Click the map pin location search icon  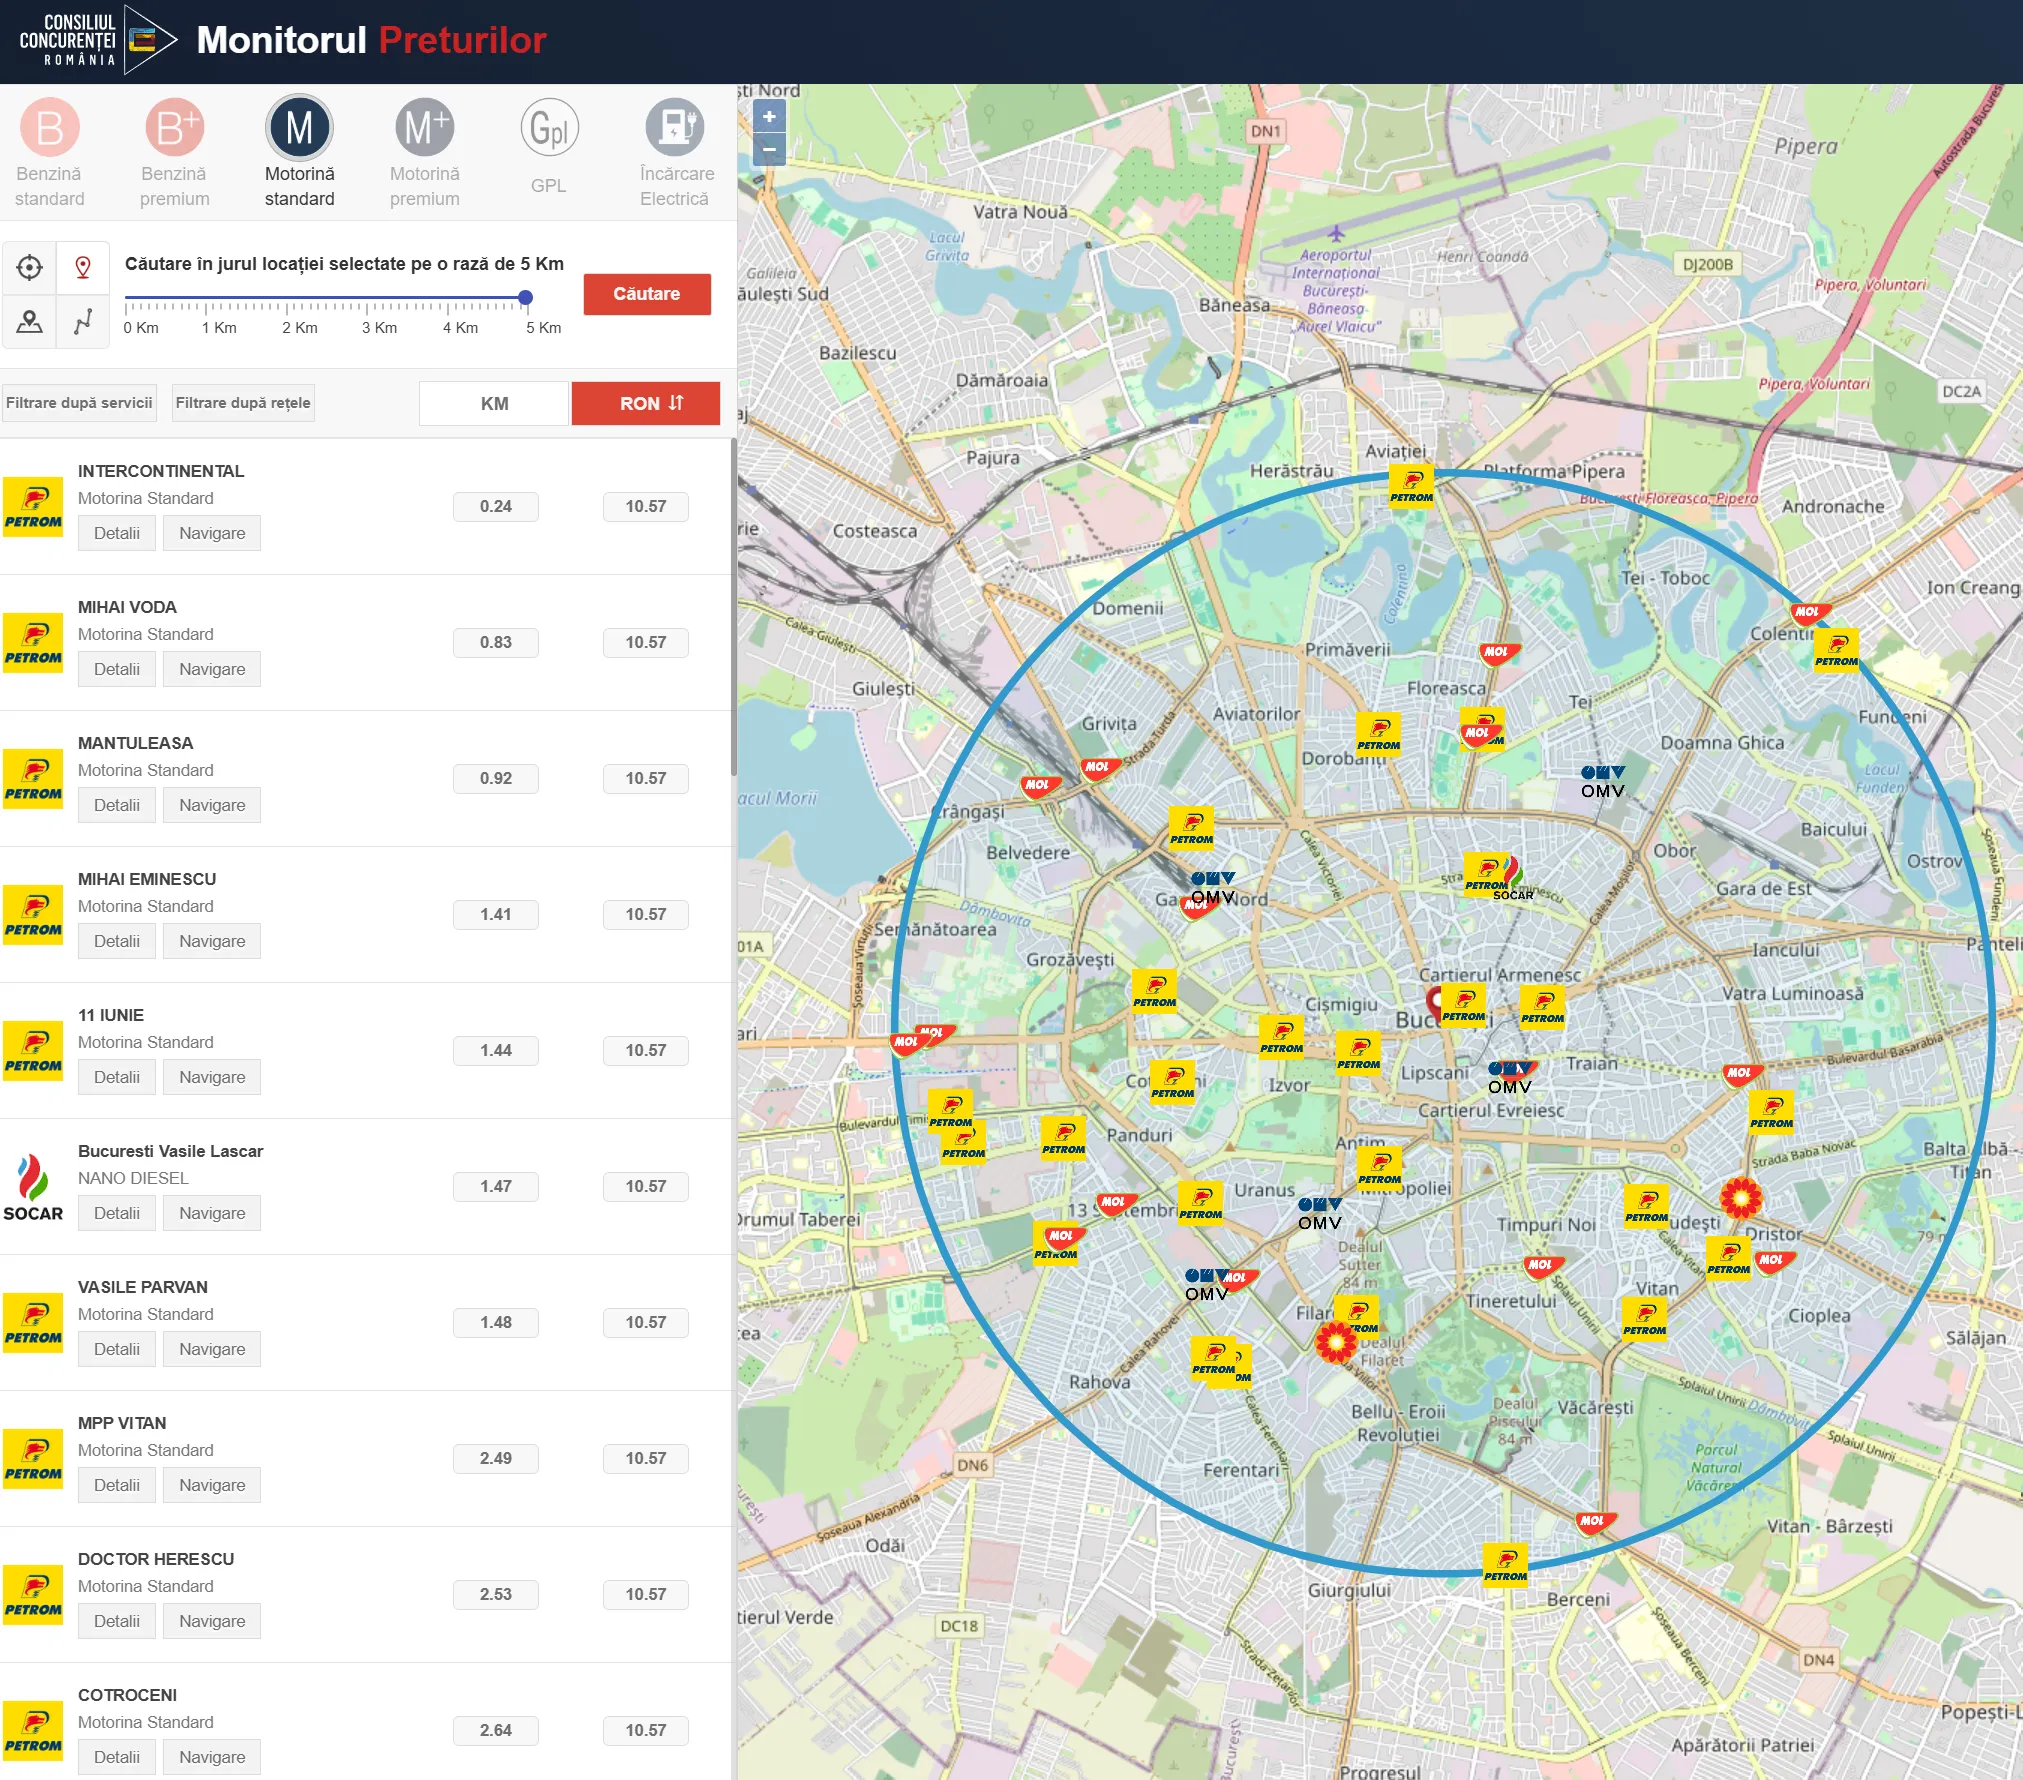(83, 268)
